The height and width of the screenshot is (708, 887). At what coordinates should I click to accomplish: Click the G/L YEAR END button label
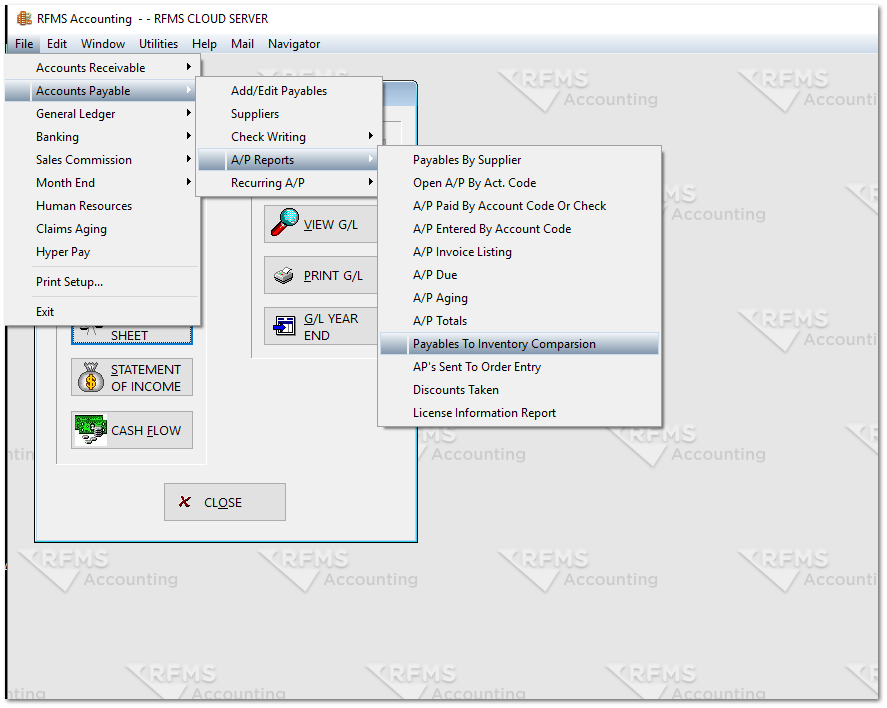(331, 327)
